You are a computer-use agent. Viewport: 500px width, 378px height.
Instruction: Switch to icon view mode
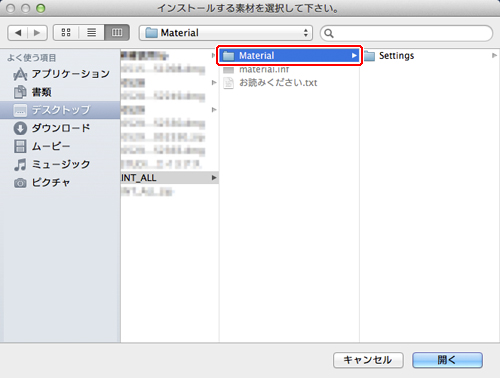tap(66, 33)
